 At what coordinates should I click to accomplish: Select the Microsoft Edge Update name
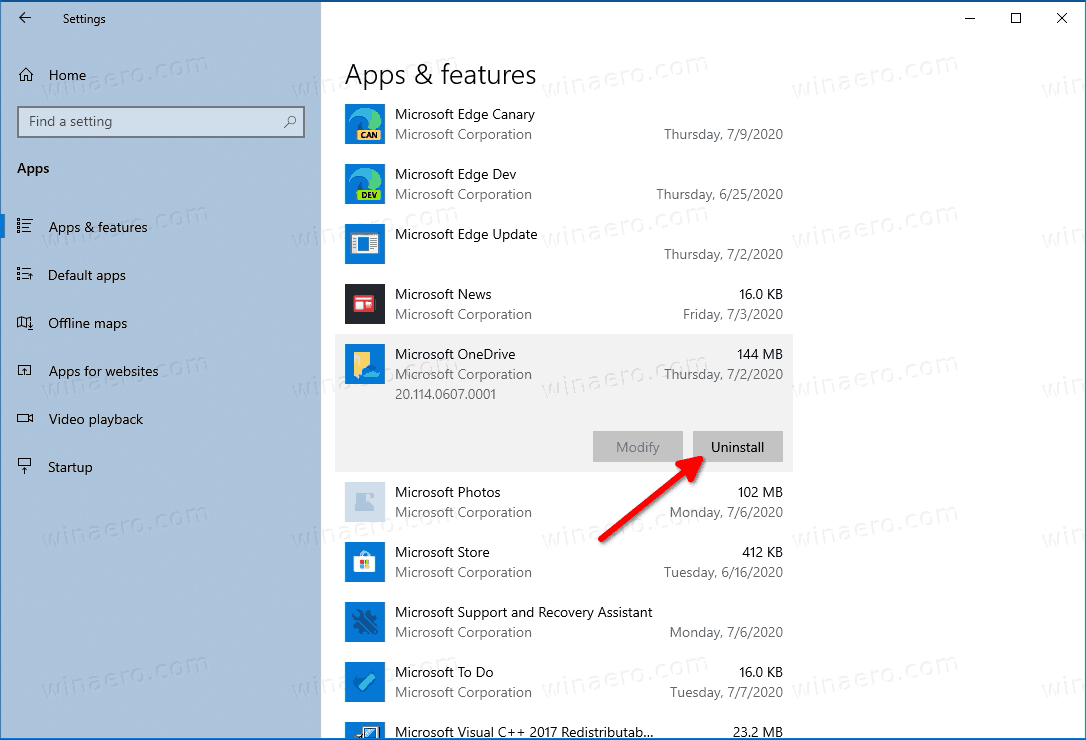coord(466,235)
